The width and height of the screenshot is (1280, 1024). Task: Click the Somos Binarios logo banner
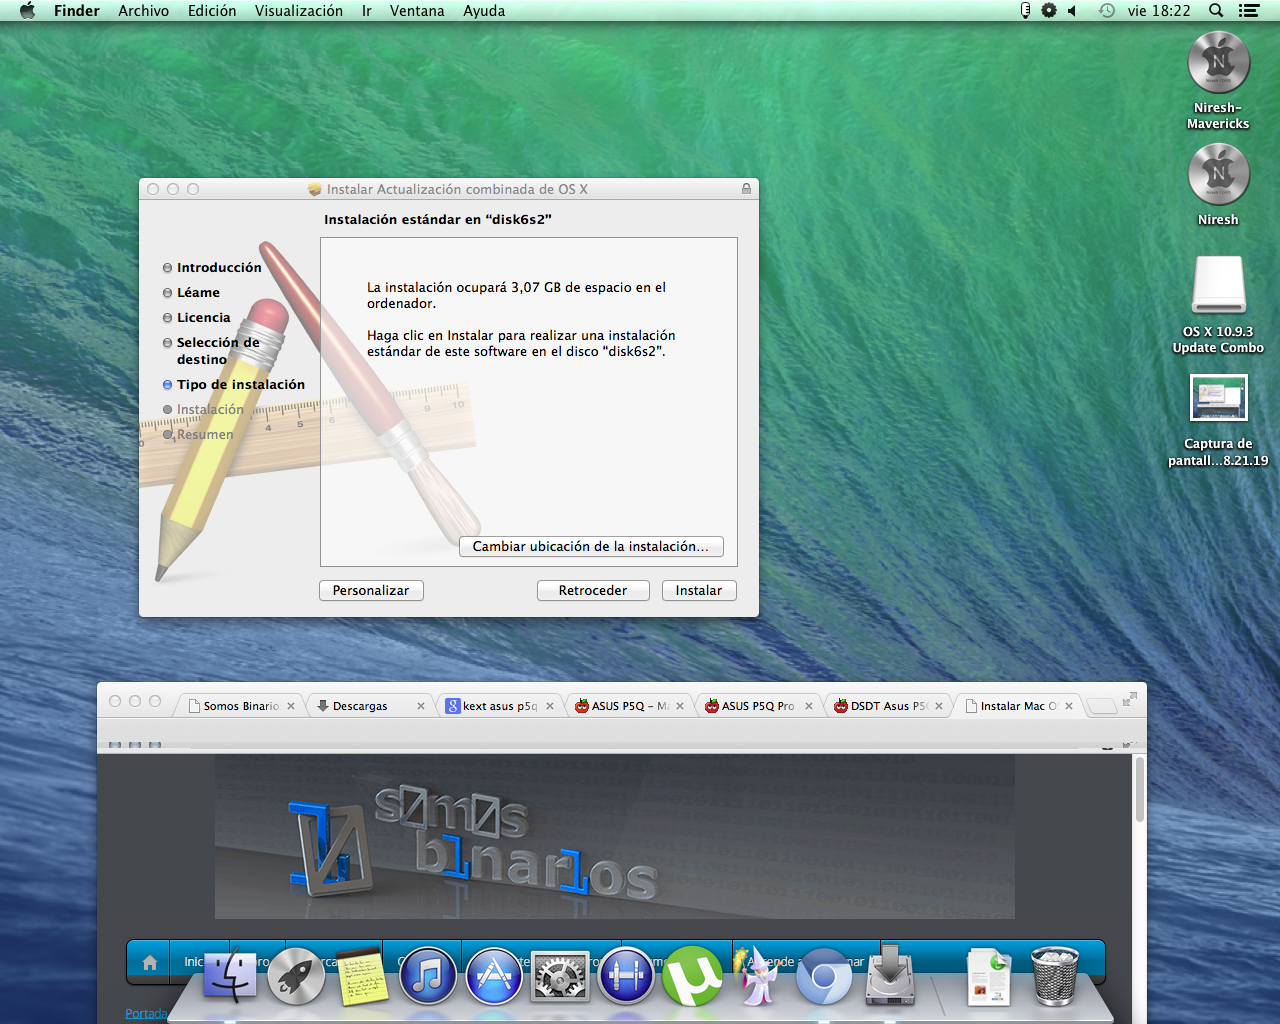click(x=615, y=837)
